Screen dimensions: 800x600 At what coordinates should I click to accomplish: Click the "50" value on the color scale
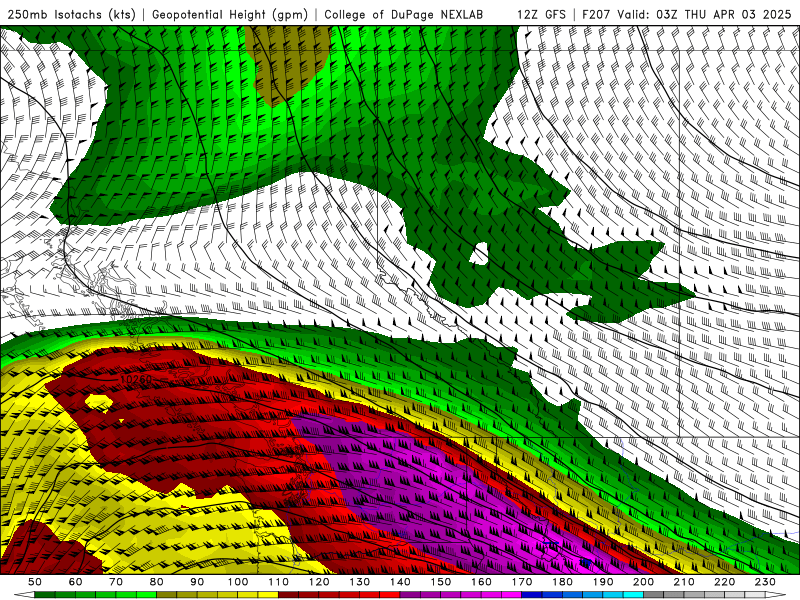[x=35, y=582]
